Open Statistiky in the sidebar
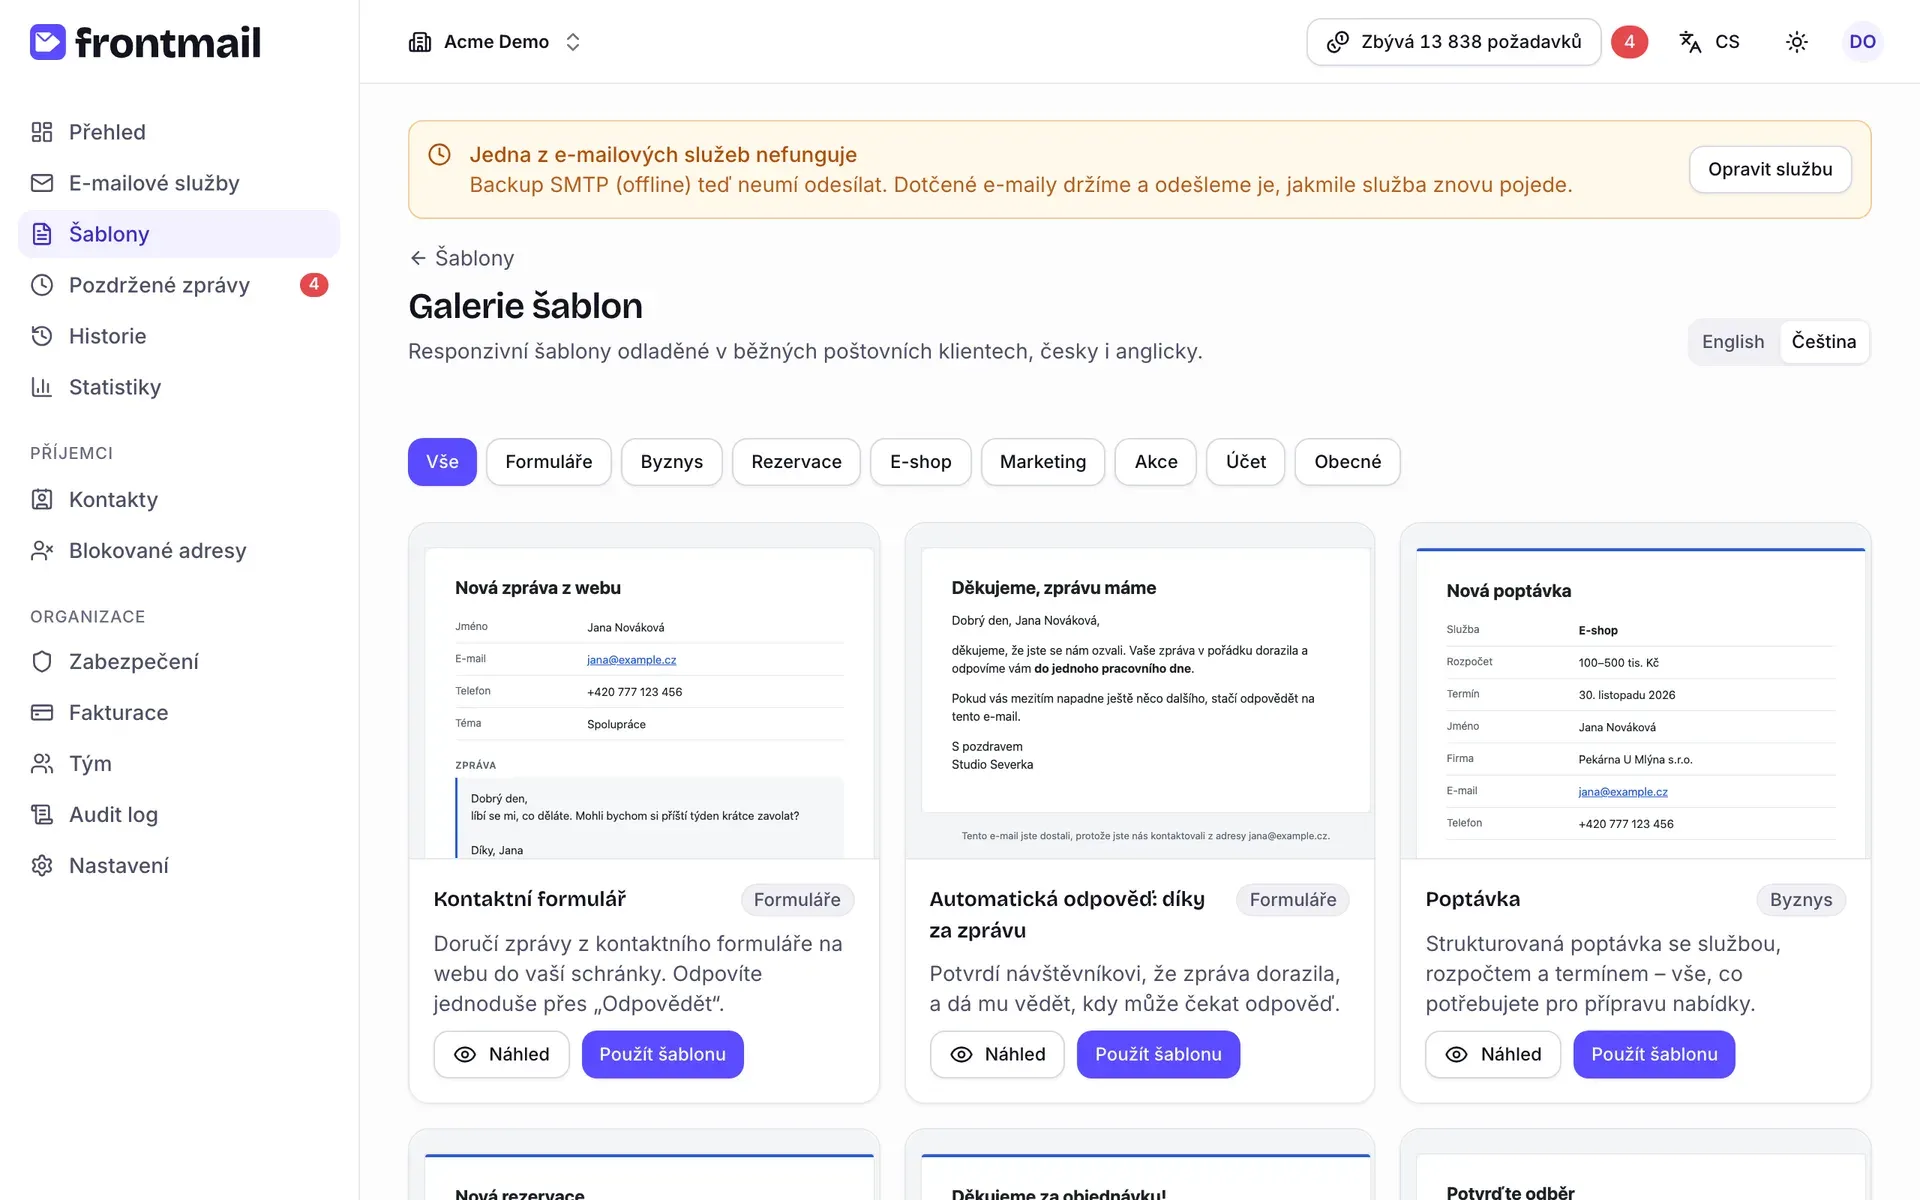Image resolution: width=1920 pixels, height=1200 pixels. (179, 387)
